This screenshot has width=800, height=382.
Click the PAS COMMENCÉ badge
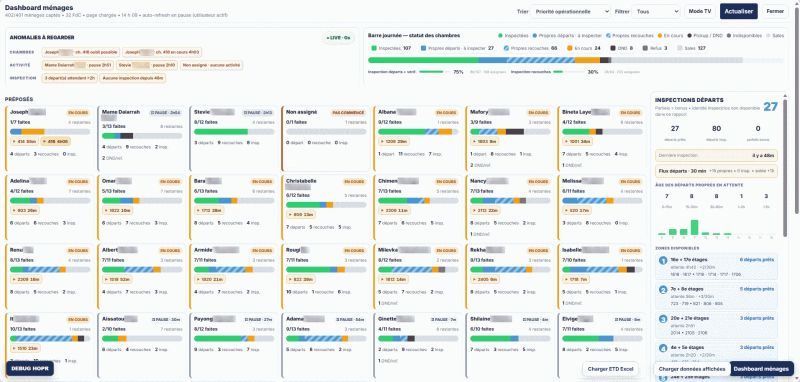(348, 112)
